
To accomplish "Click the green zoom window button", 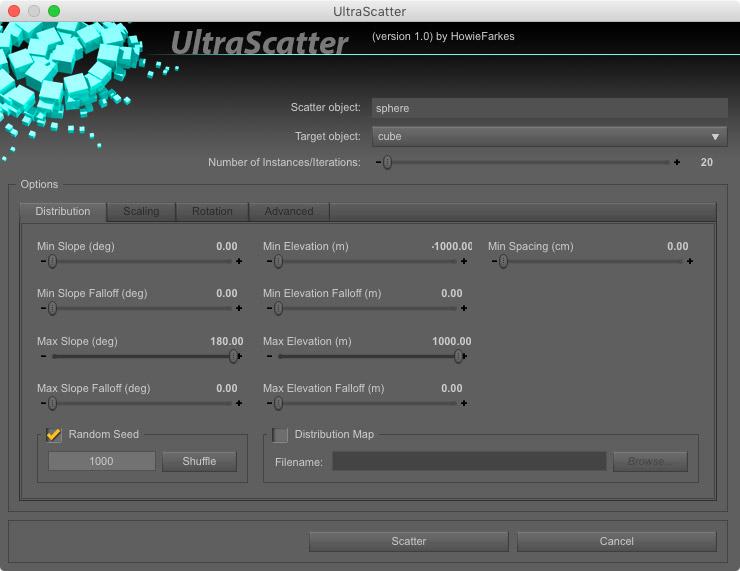I will 54,11.
